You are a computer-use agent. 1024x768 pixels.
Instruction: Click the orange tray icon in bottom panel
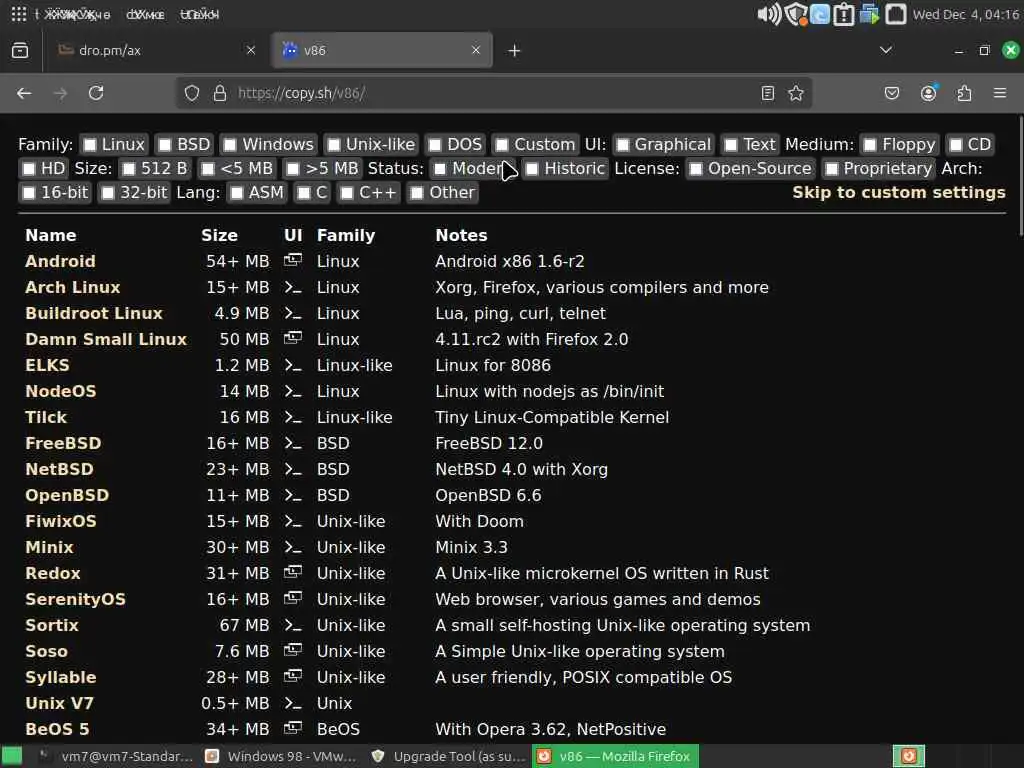tap(908, 756)
